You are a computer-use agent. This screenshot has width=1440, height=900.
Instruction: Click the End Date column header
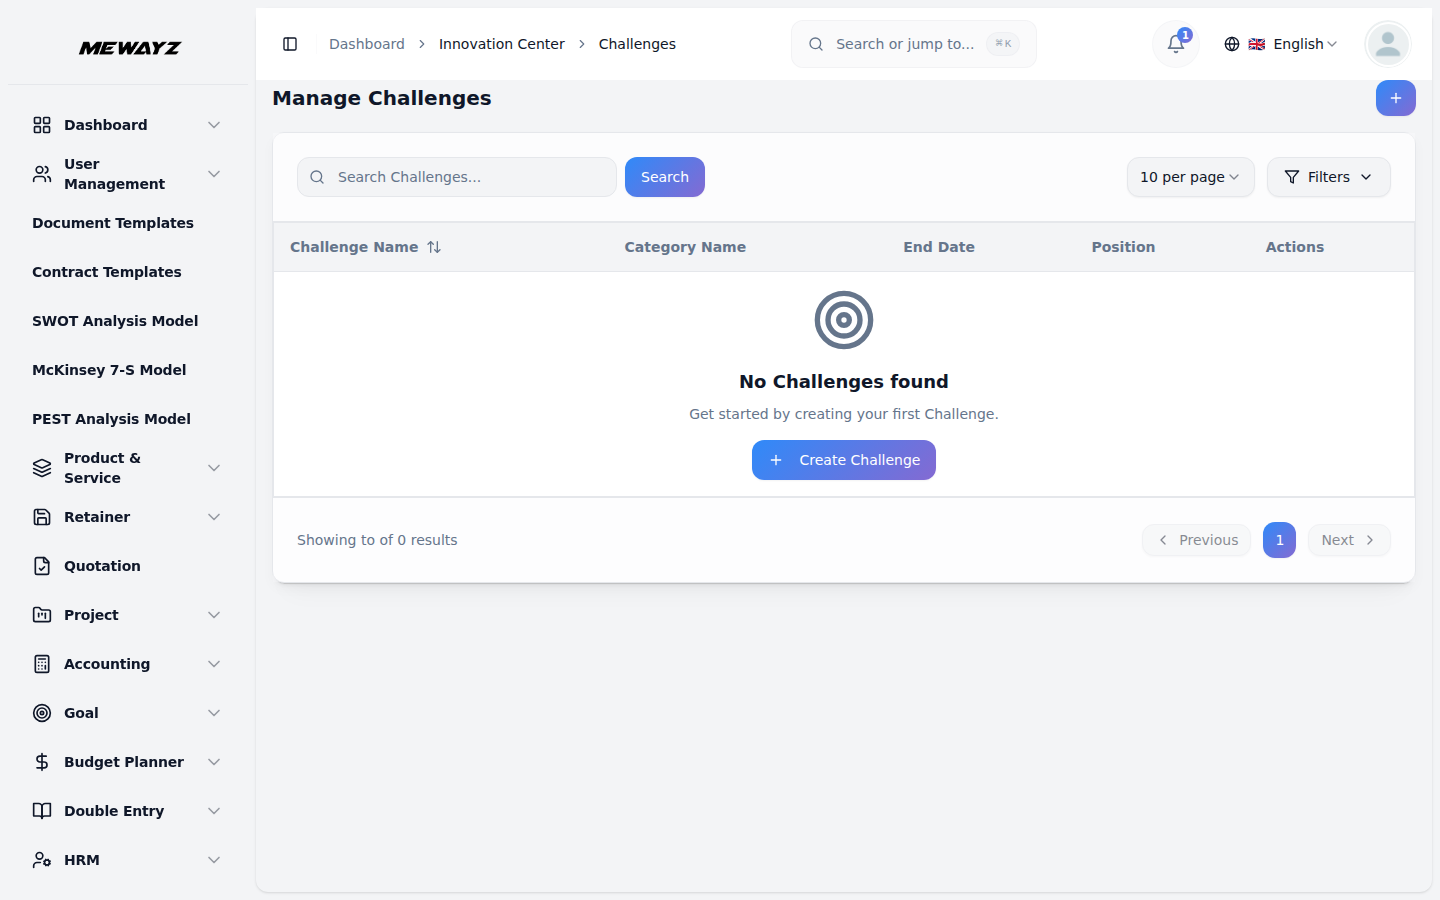click(939, 247)
